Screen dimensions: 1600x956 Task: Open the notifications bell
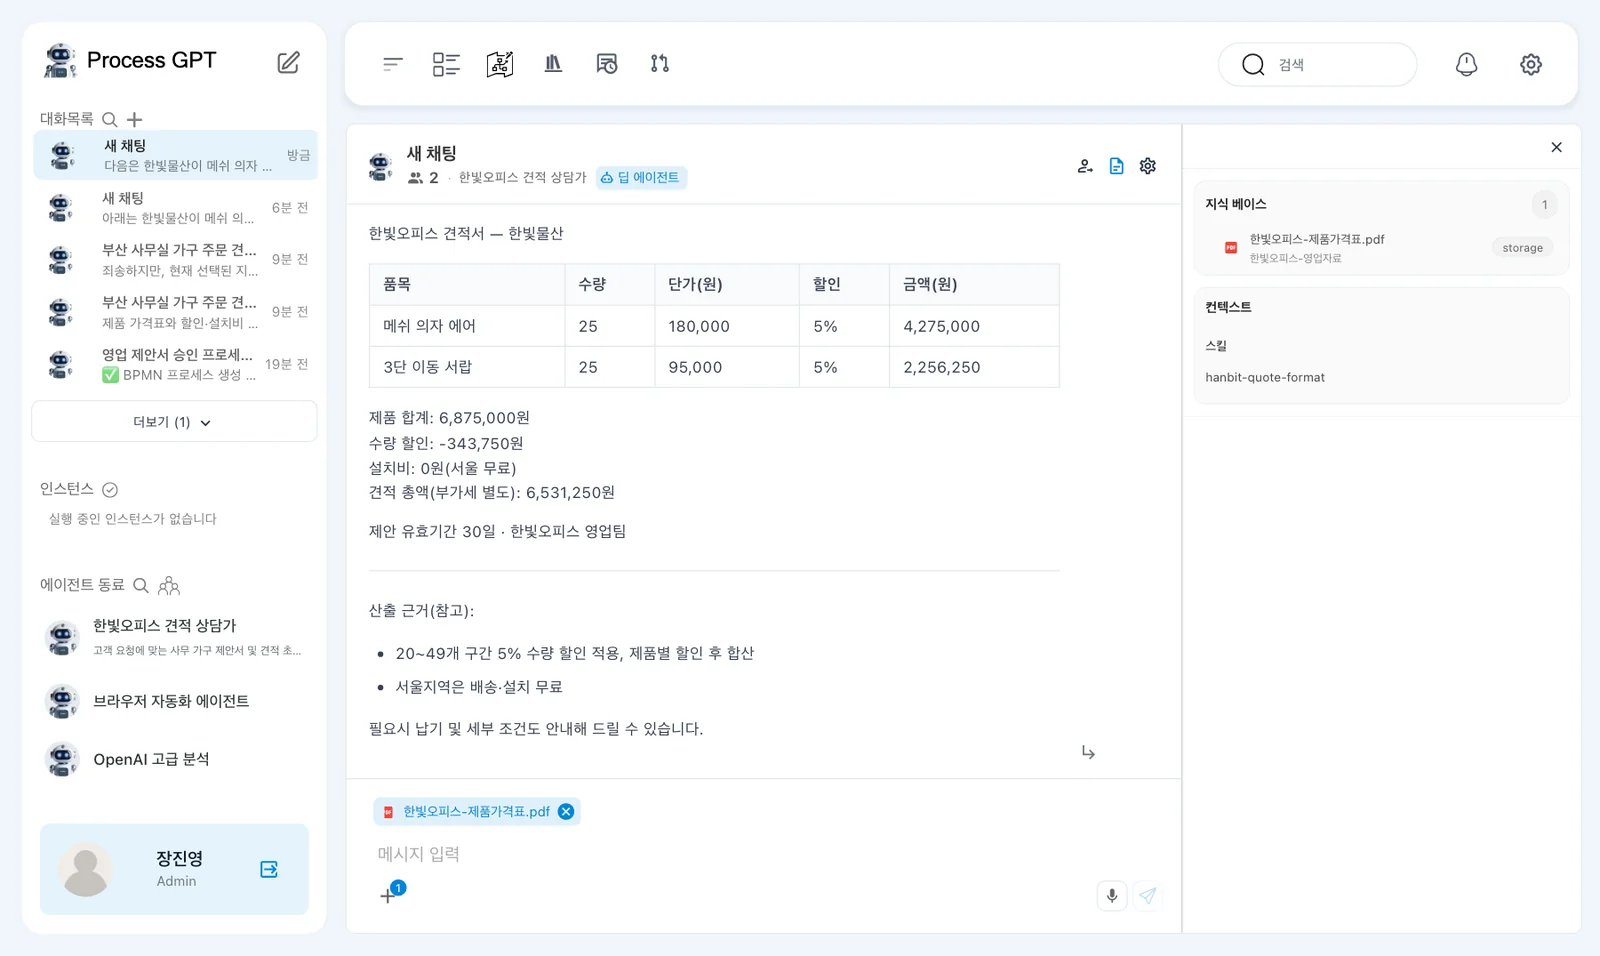pos(1466,64)
